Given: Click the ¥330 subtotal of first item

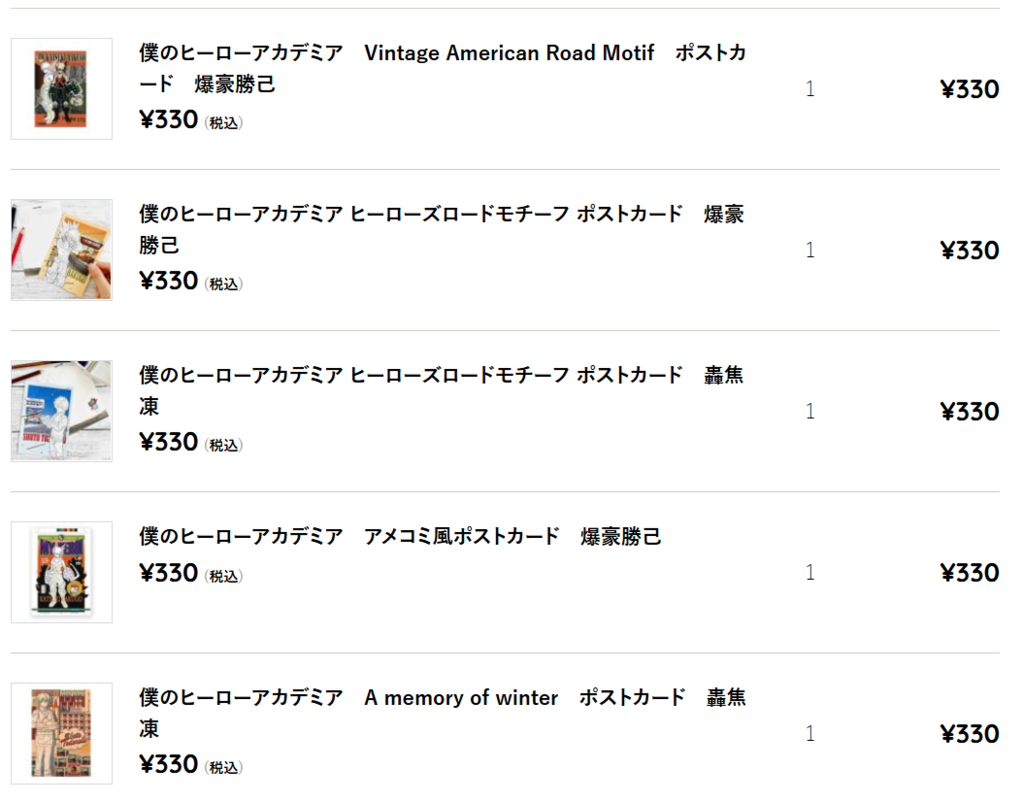Looking at the screenshot, I should [970, 89].
